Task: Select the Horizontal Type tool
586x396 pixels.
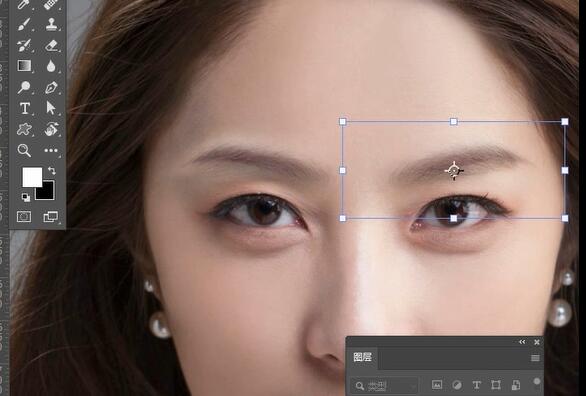Action: pos(25,108)
